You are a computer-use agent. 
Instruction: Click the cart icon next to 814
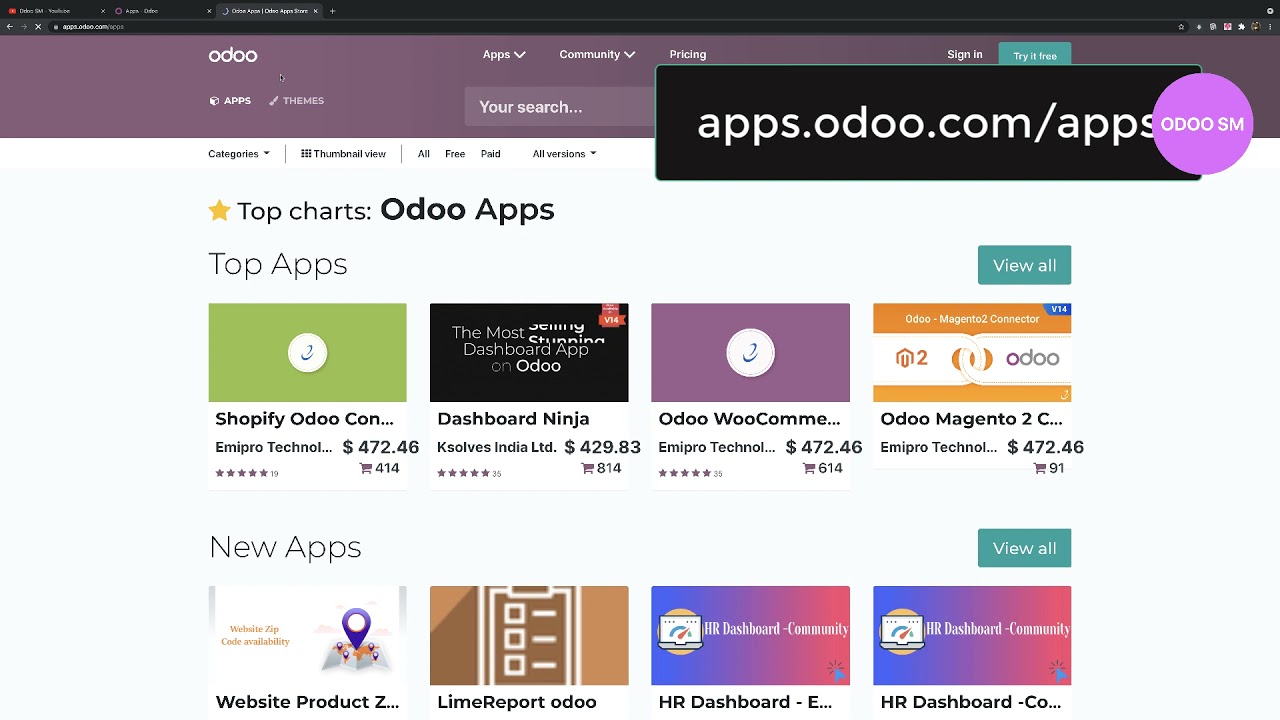pos(588,468)
